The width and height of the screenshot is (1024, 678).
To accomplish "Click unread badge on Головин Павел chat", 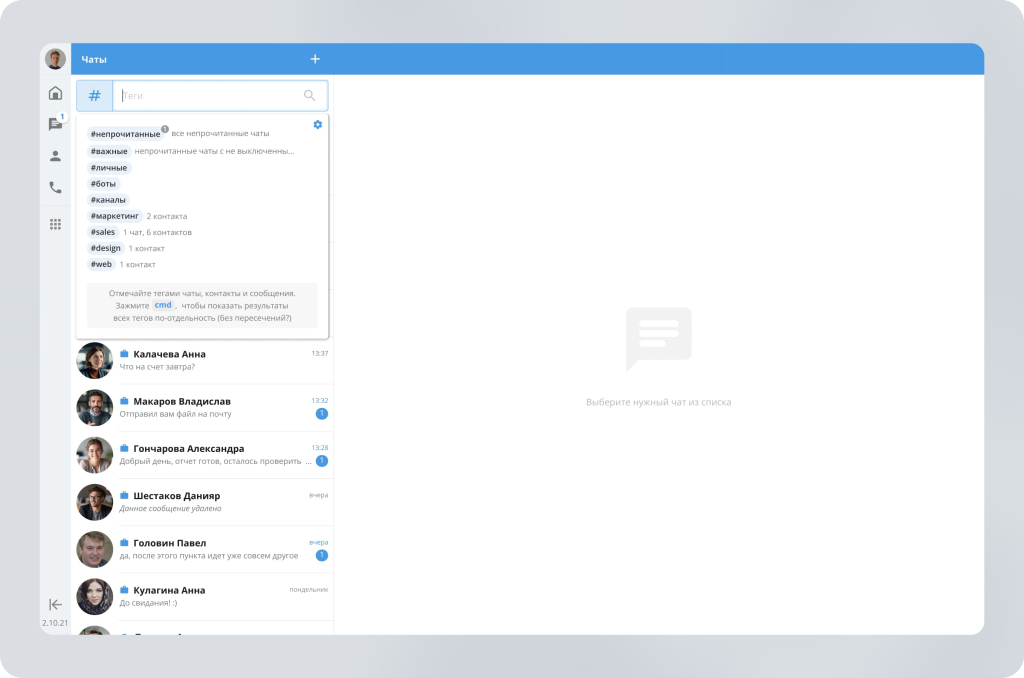I will pyautogui.click(x=321, y=555).
